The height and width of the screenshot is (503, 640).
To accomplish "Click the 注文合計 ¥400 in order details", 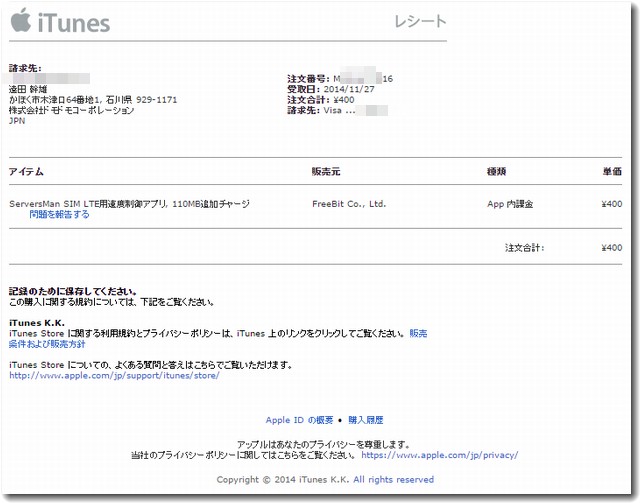I will tap(321, 100).
